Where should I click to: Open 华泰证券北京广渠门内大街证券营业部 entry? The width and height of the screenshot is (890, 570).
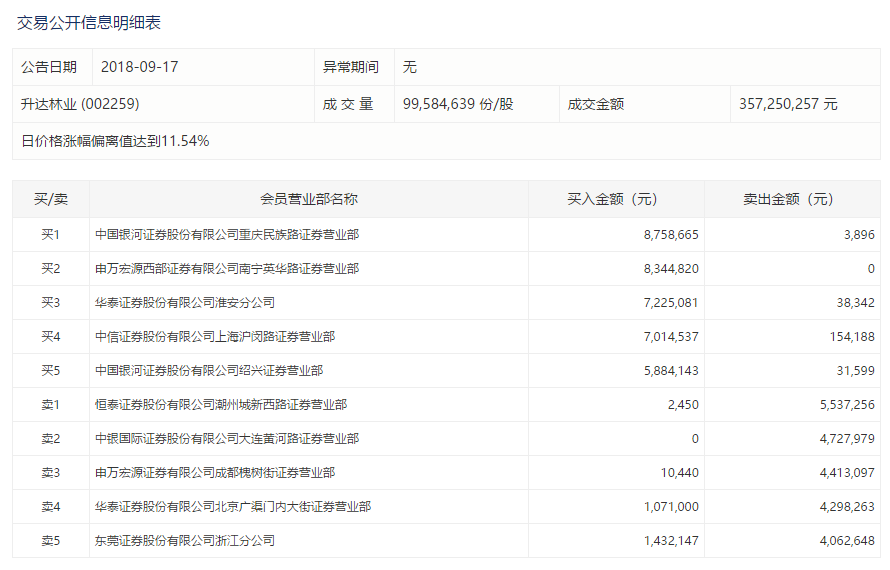pyautogui.click(x=232, y=507)
